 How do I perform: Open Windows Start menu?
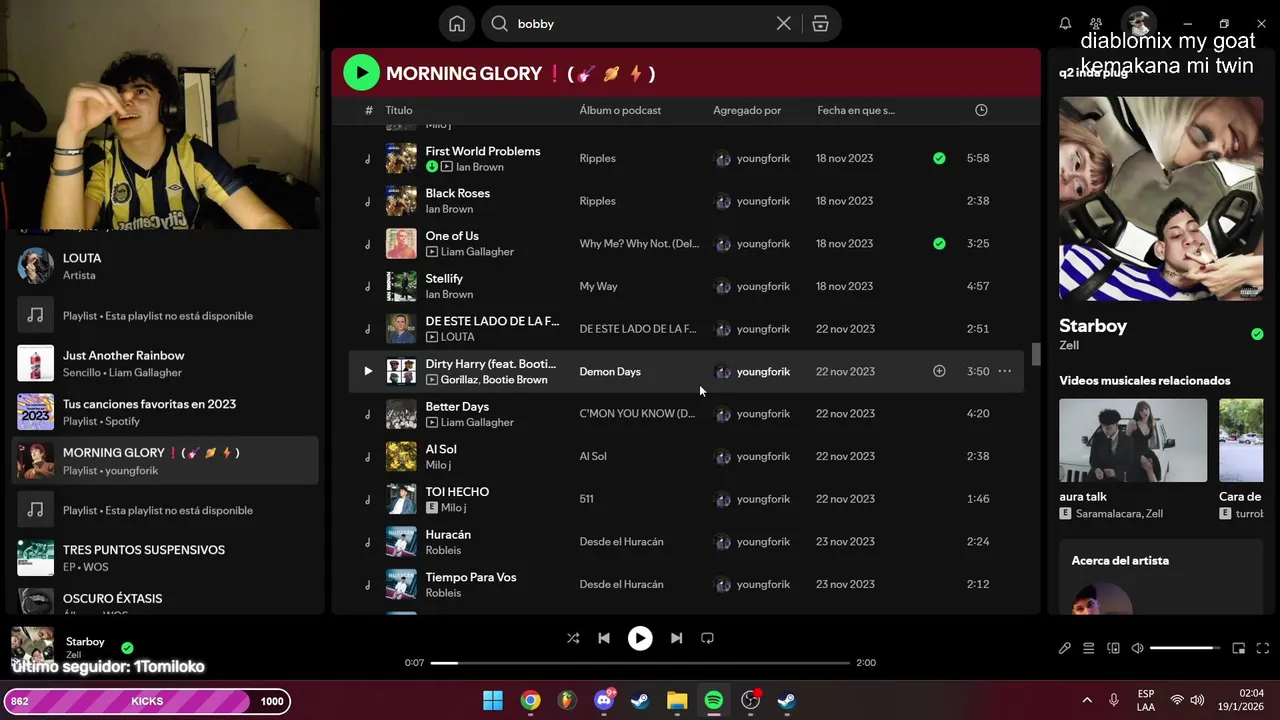pyautogui.click(x=493, y=700)
